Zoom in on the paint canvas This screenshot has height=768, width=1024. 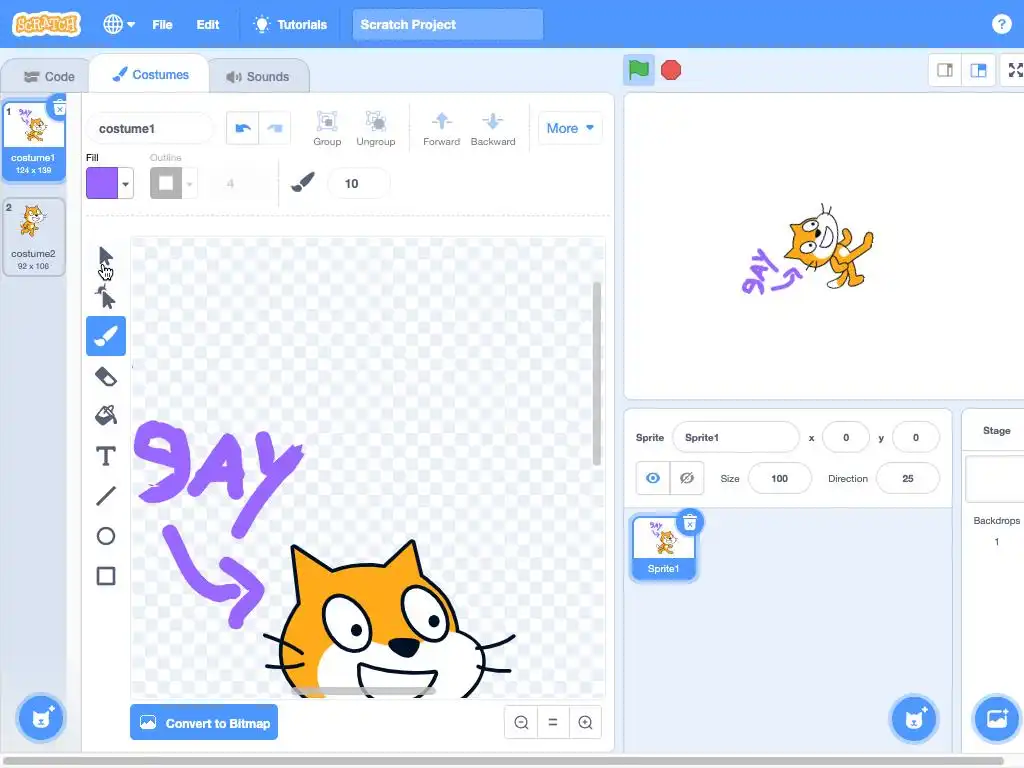(x=585, y=722)
